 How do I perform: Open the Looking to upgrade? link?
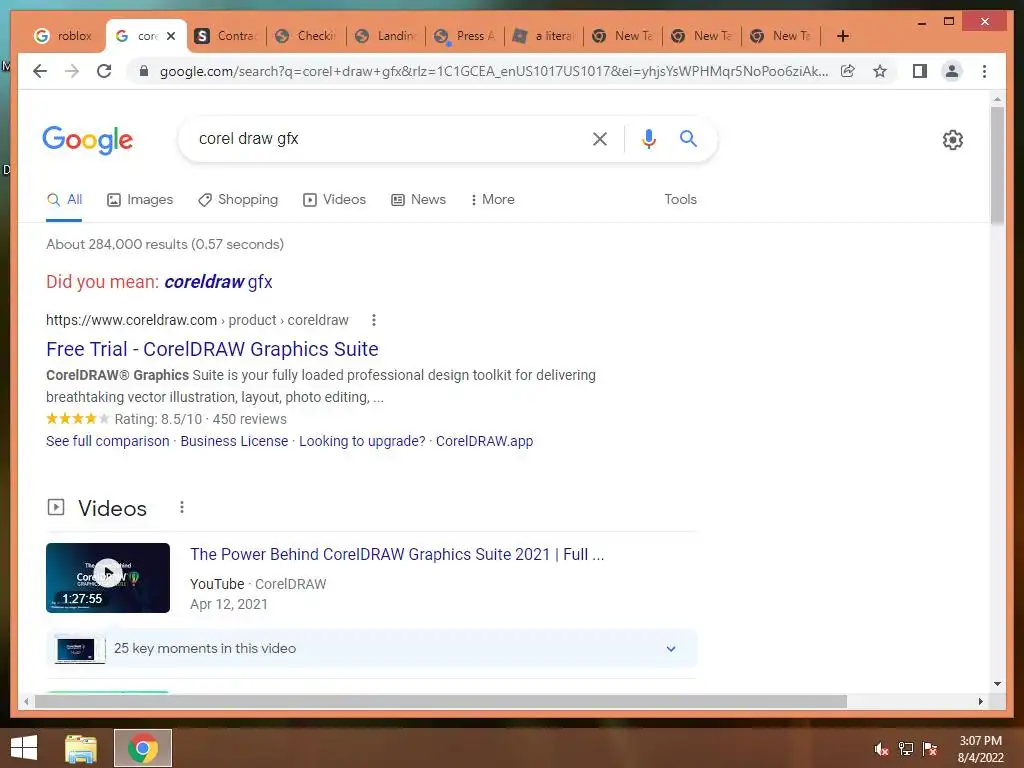(x=362, y=441)
